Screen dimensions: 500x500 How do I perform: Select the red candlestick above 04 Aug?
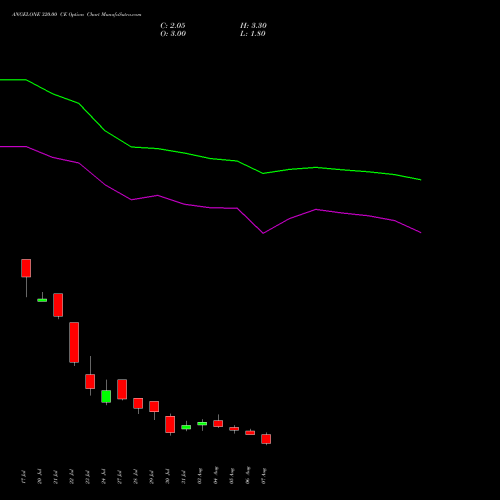click(218, 423)
